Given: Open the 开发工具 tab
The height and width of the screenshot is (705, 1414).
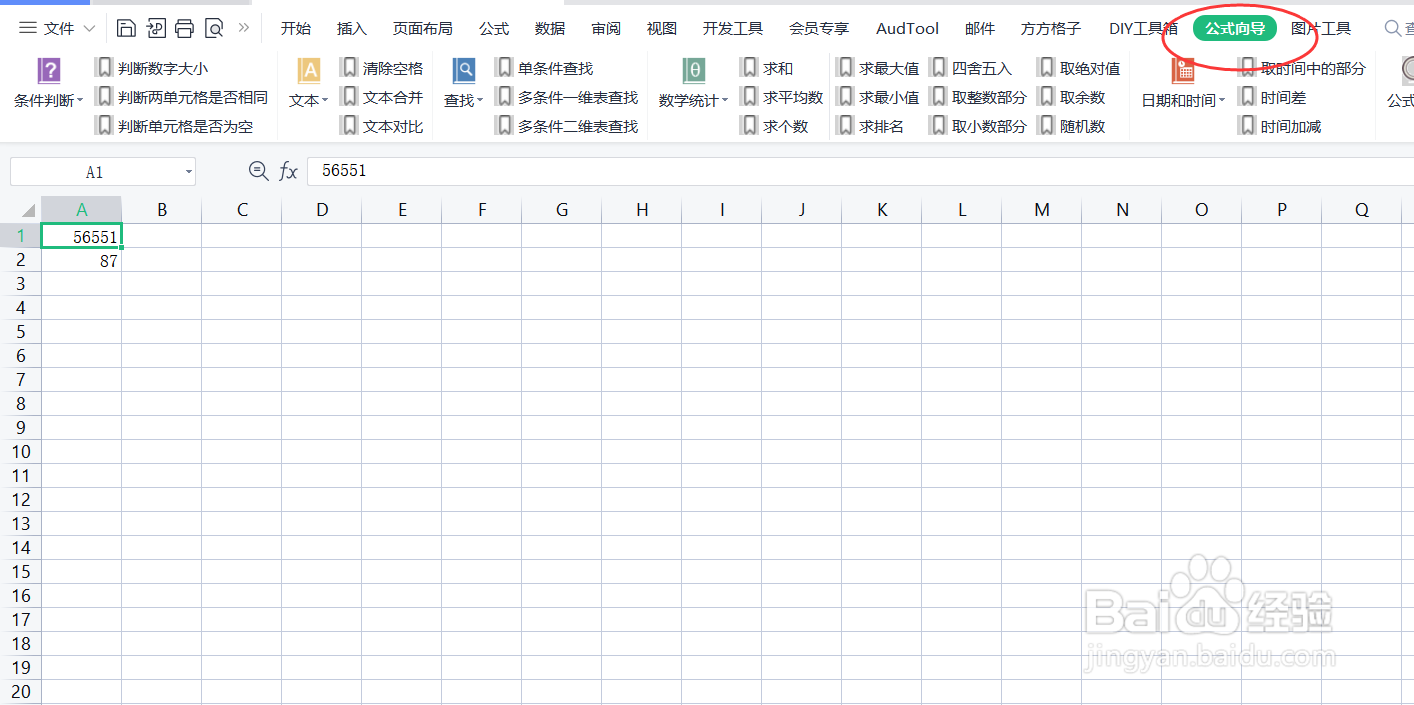Looking at the screenshot, I should pos(733,28).
